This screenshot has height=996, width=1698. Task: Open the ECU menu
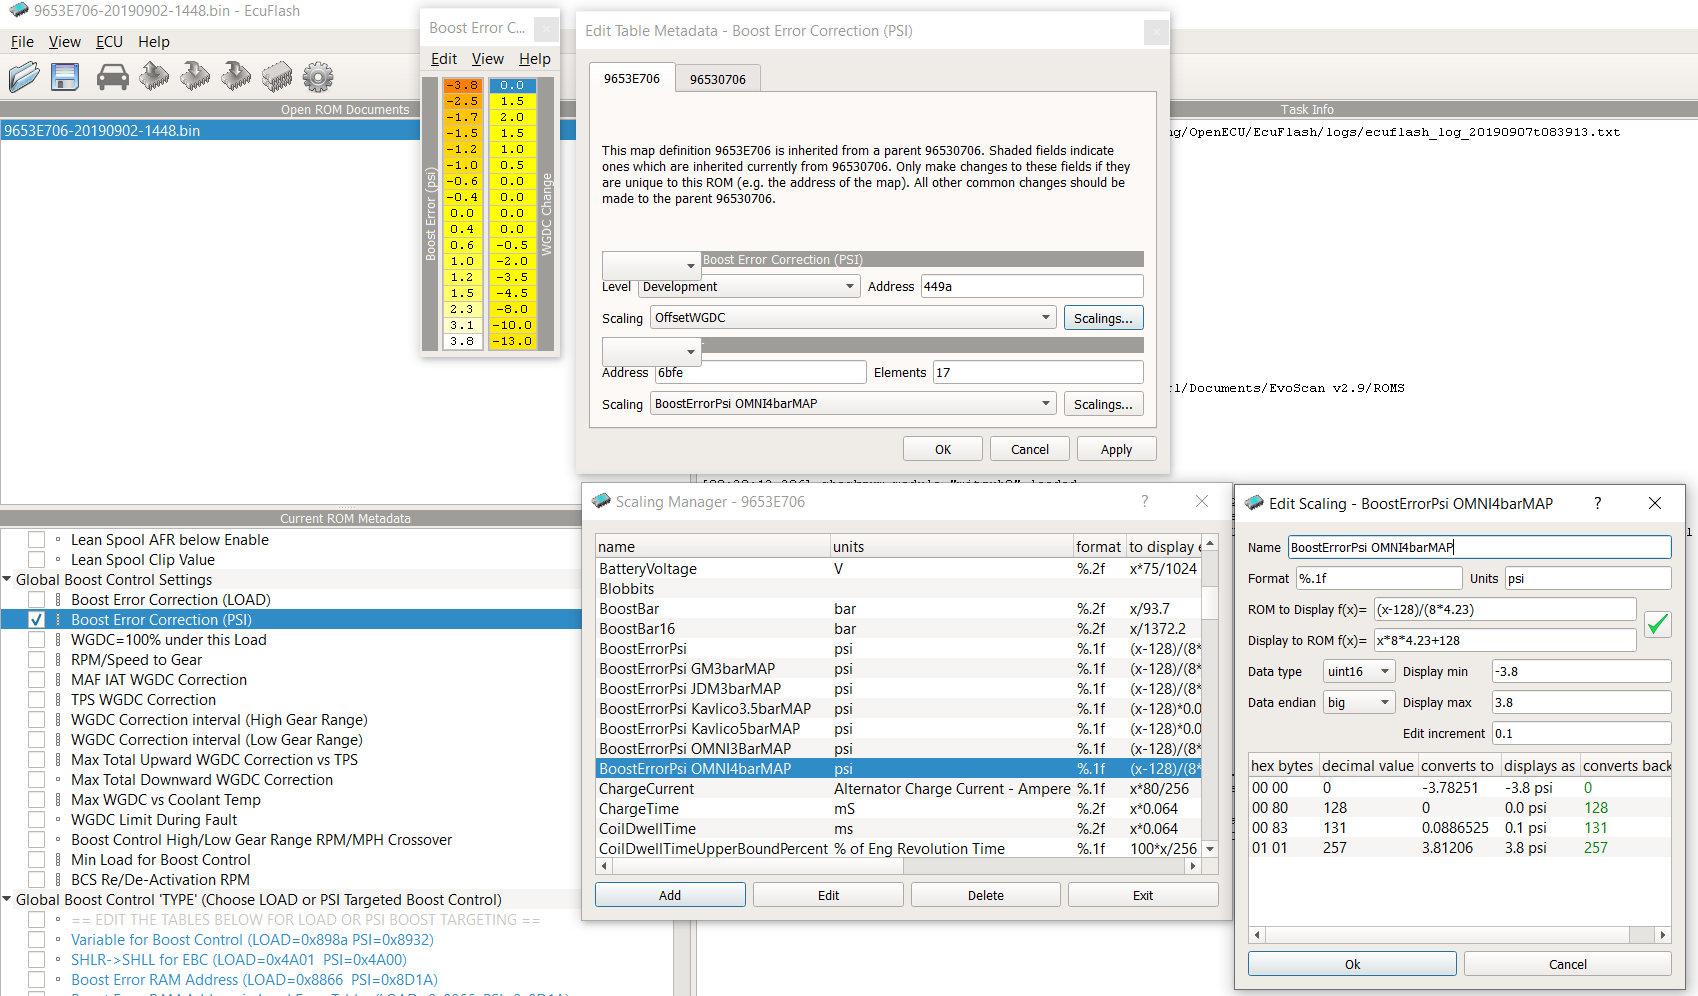(109, 42)
